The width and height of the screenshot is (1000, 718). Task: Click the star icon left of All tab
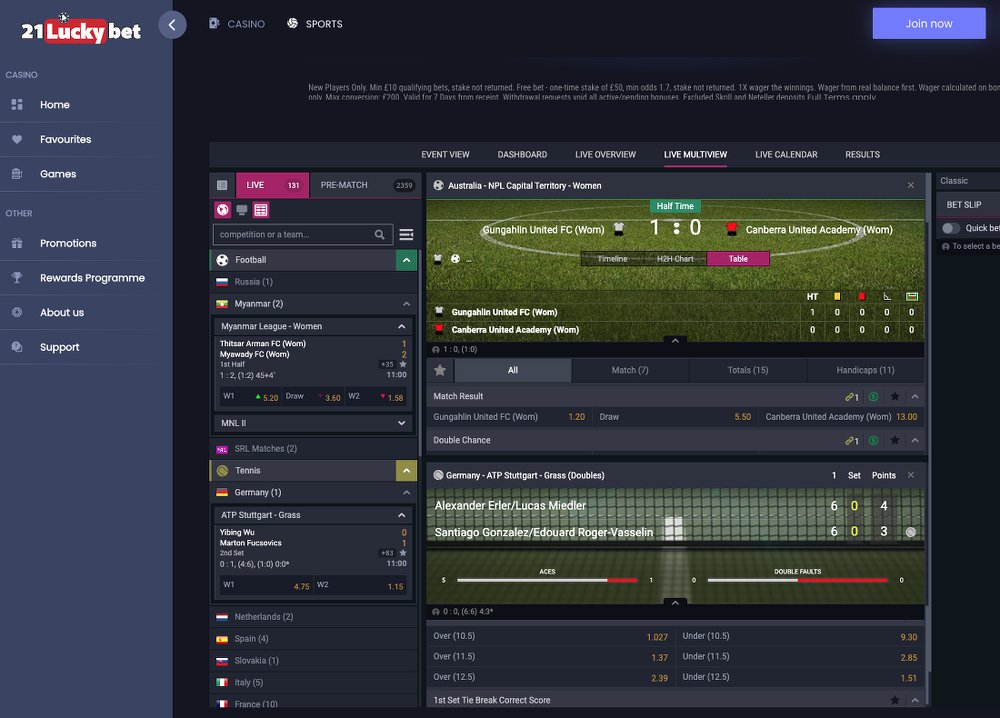point(440,370)
